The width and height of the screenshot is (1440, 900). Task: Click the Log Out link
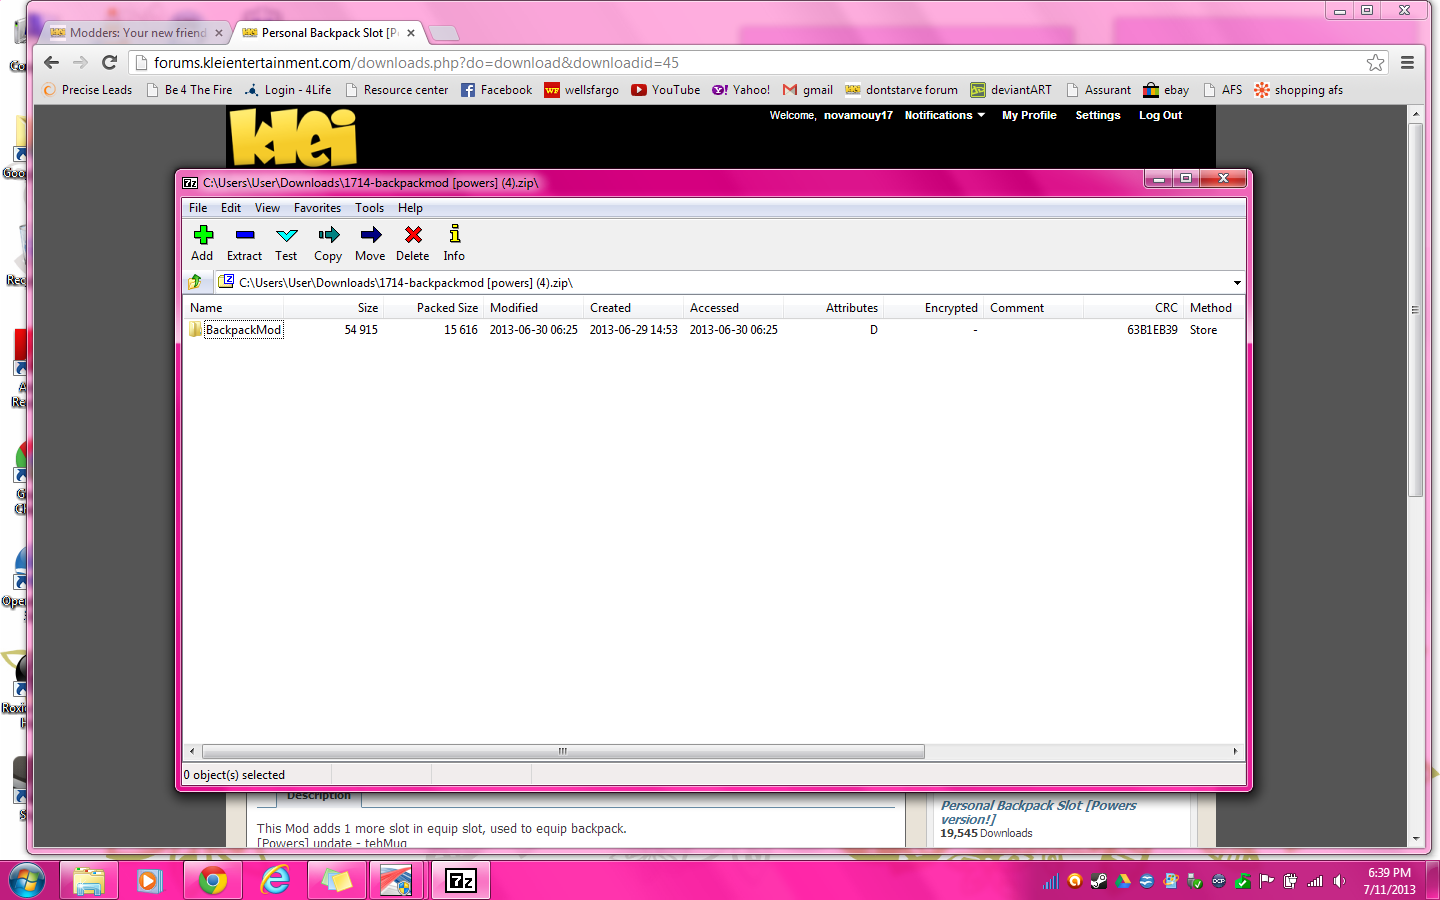[1160, 115]
